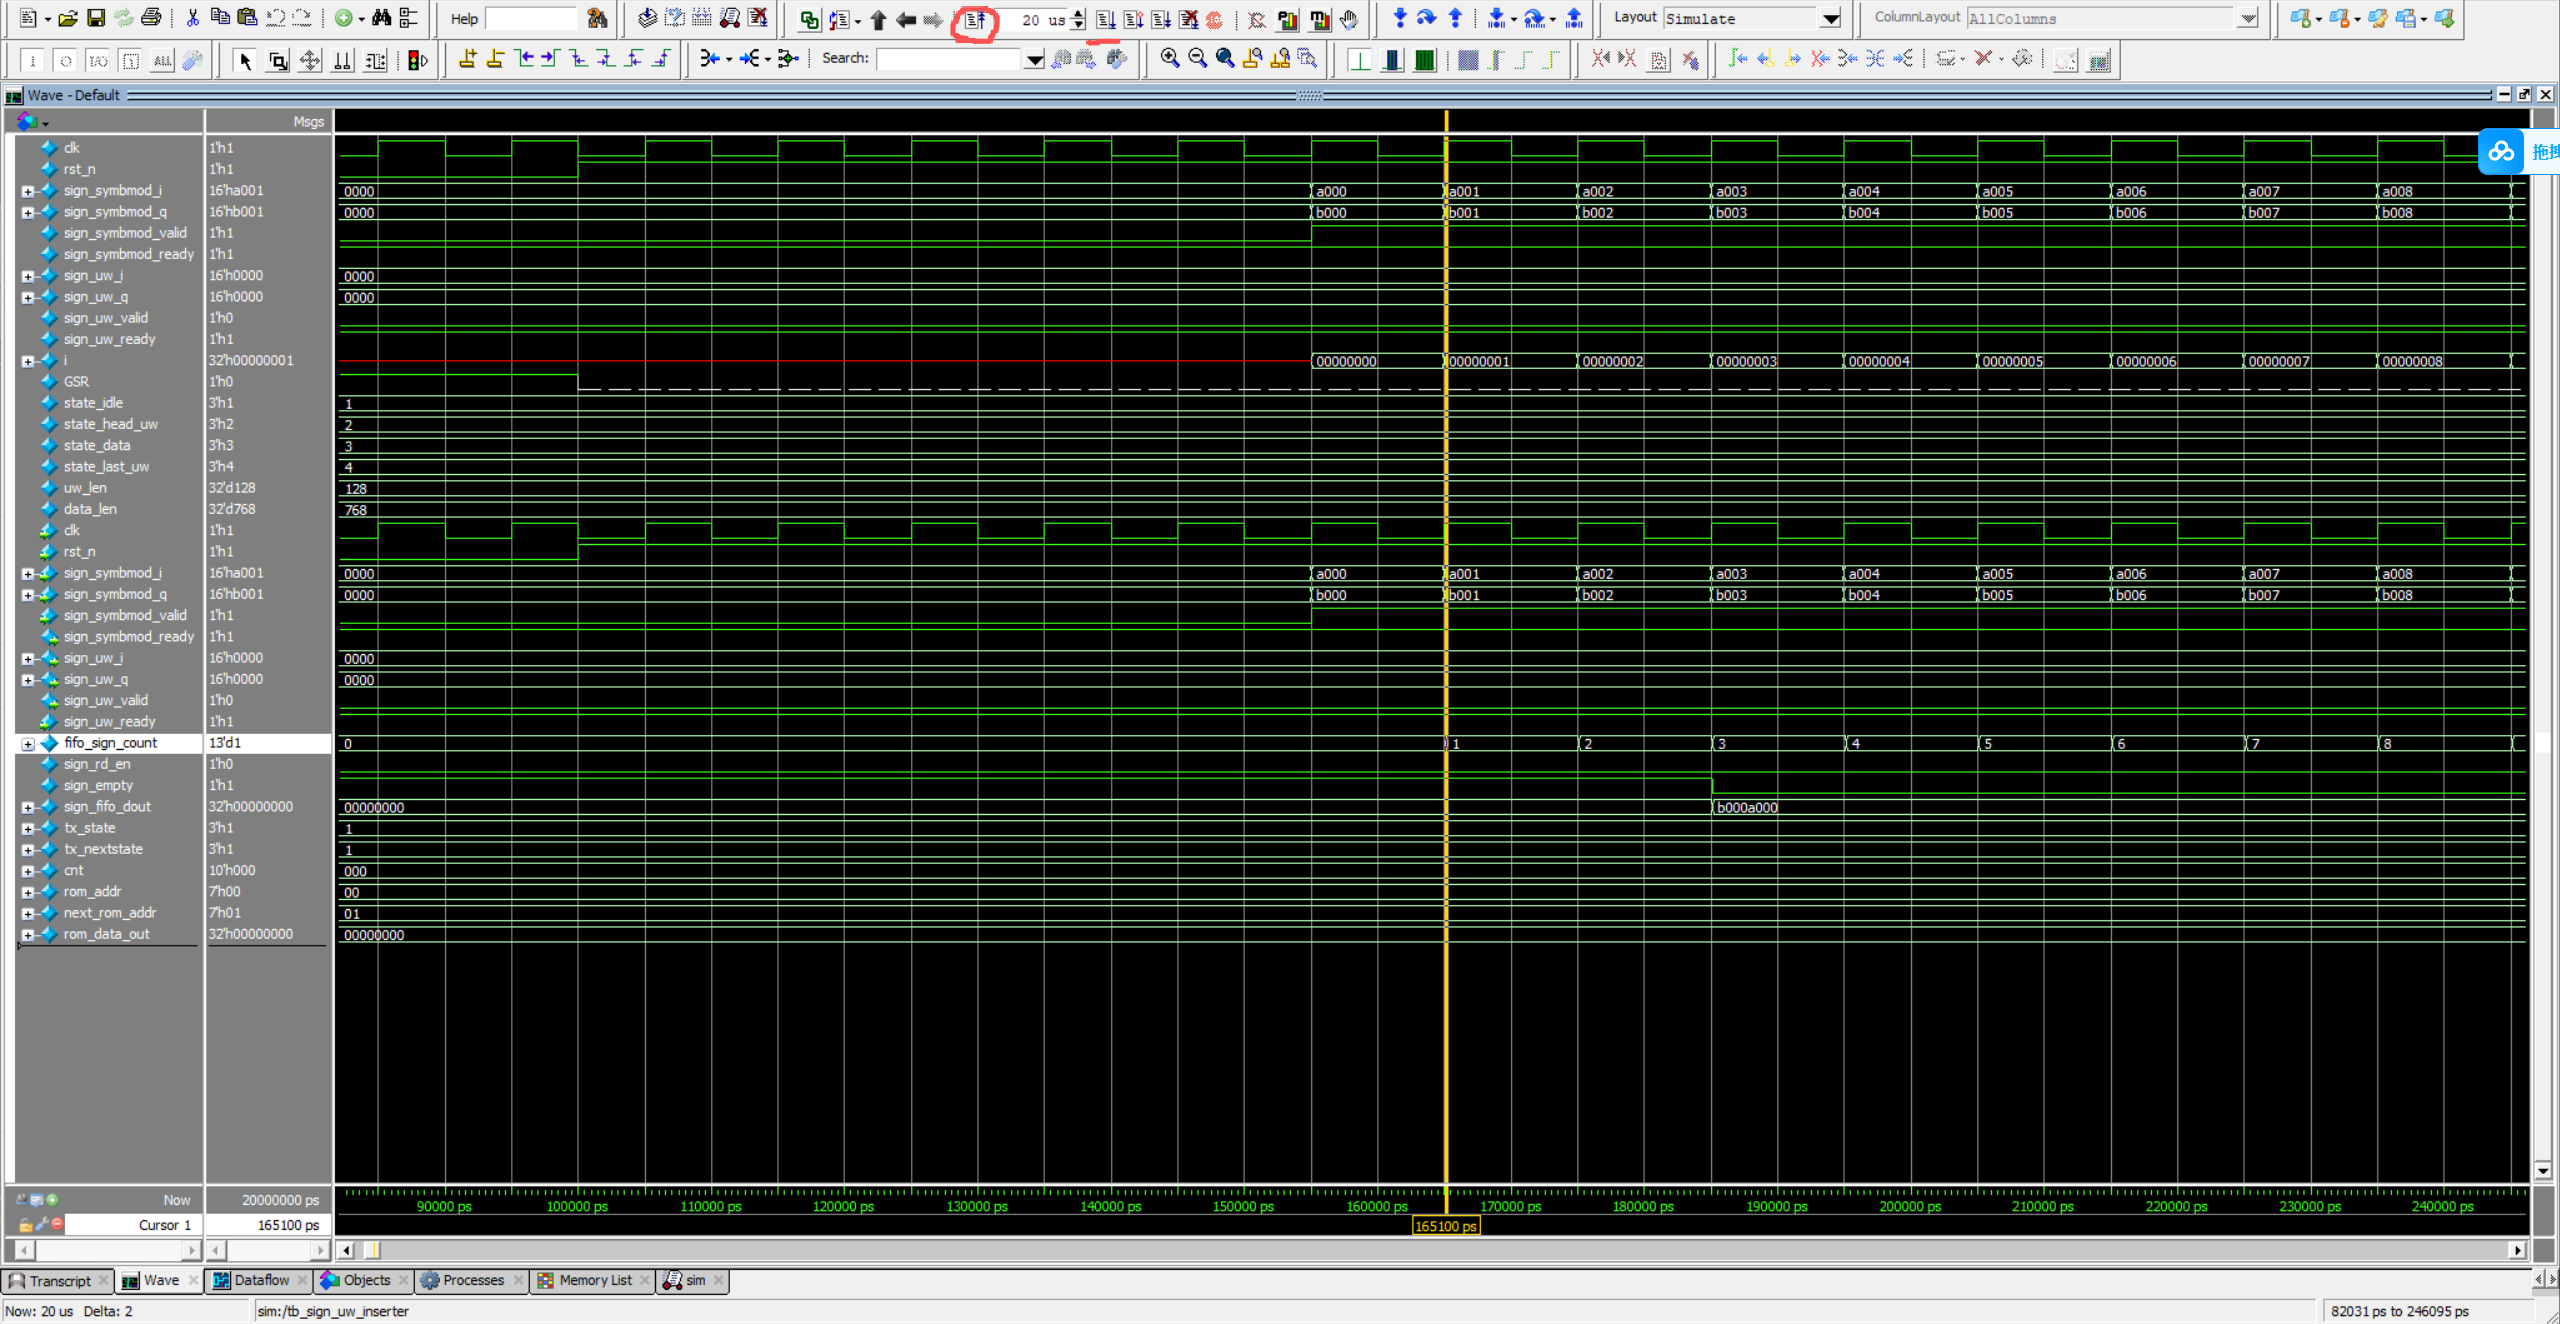Click the Zoom Out magnifier icon
This screenshot has height=1324, width=2560.
pyautogui.click(x=1197, y=58)
